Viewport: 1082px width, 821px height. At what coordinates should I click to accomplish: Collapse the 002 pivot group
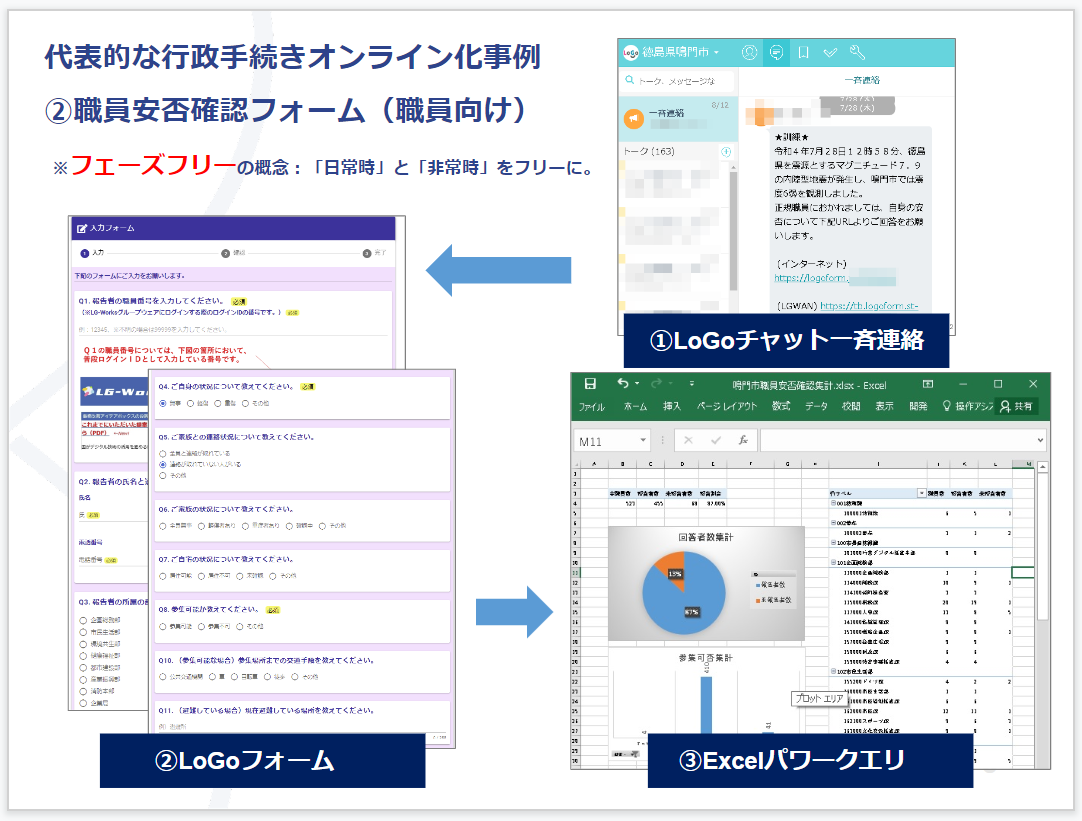(x=833, y=523)
